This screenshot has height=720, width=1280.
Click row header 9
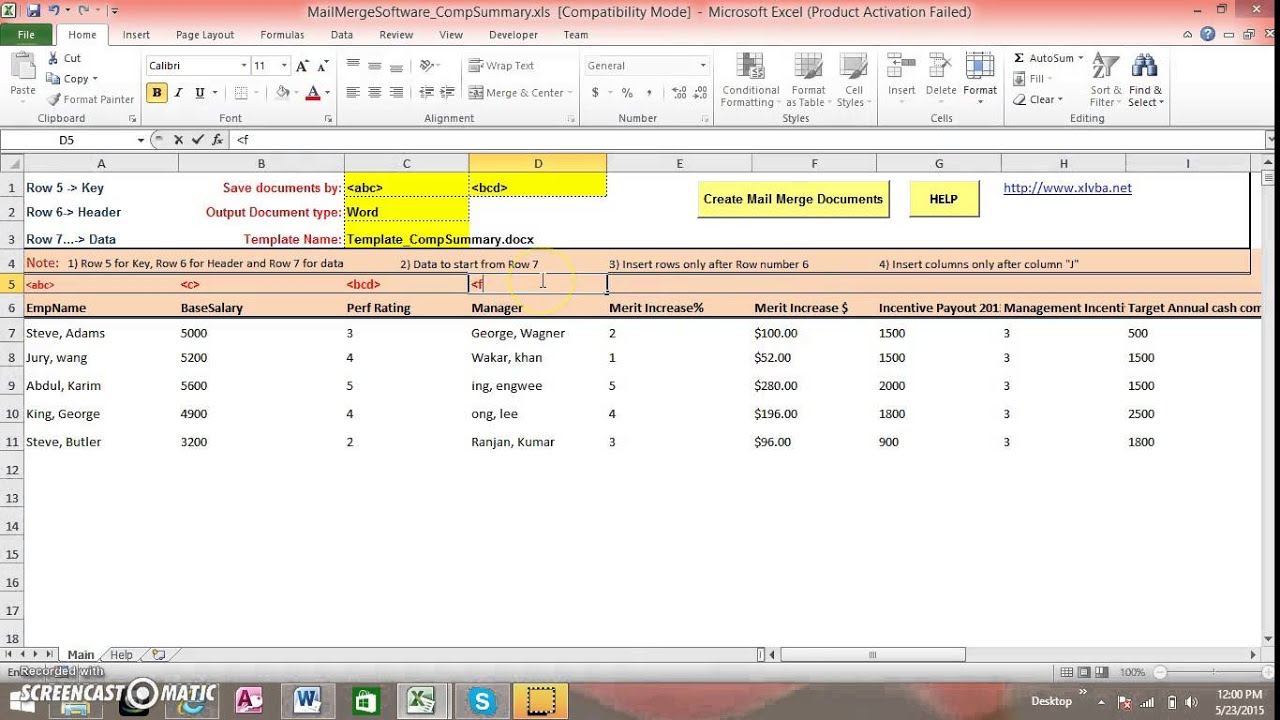coord(11,386)
